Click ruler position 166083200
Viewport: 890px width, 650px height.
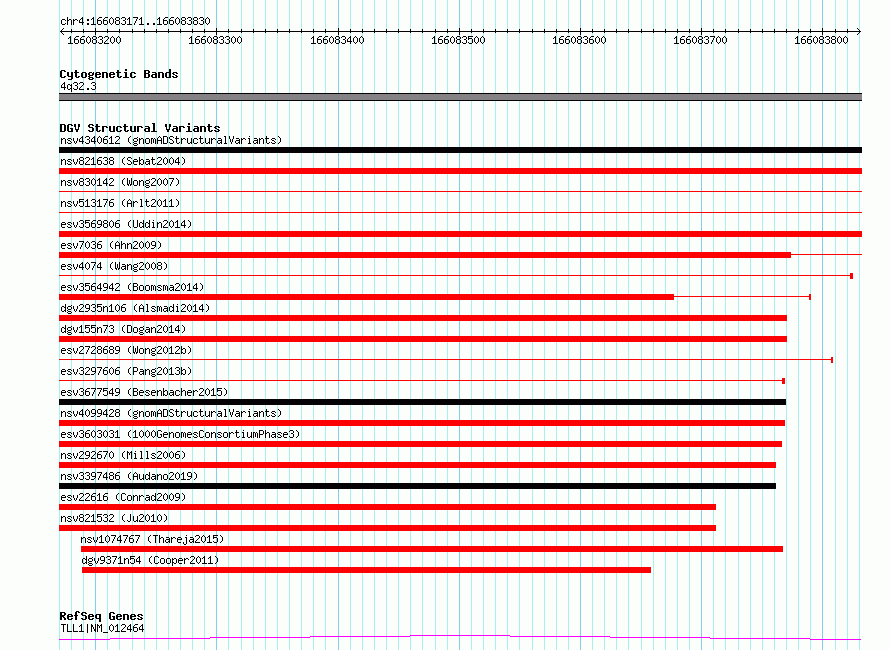point(94,40)
